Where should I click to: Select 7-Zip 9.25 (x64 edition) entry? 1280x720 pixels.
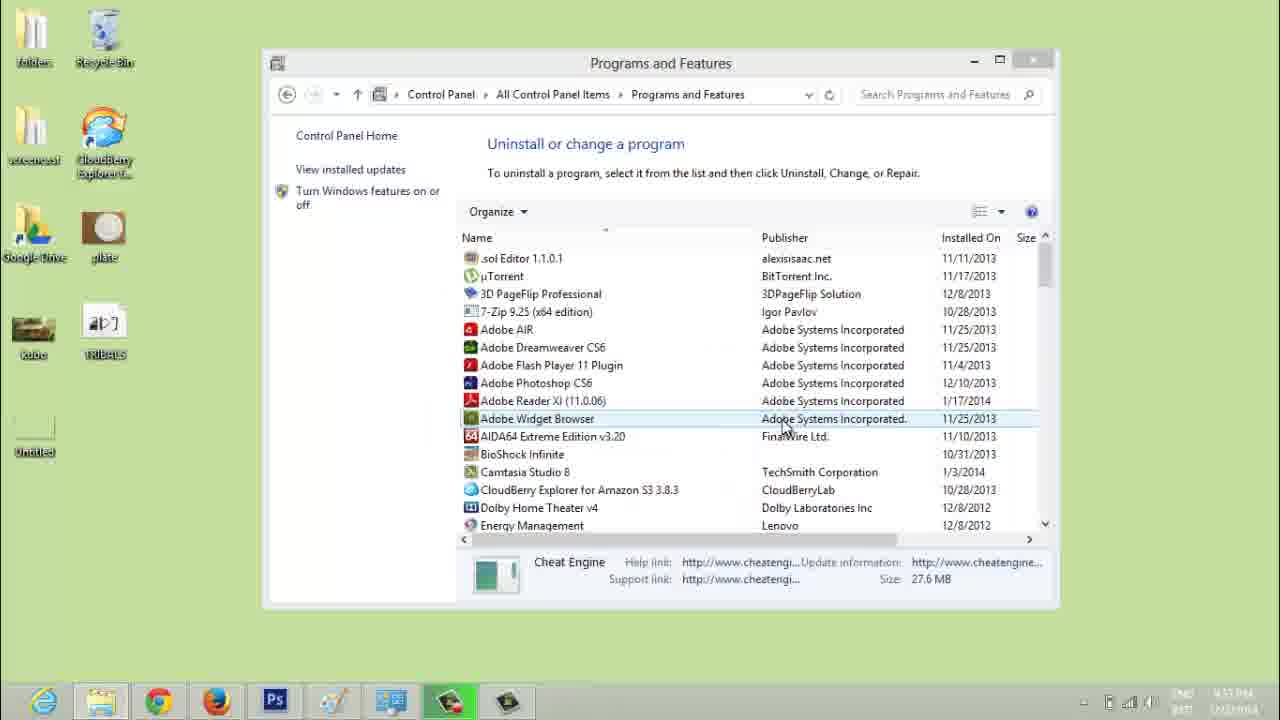click(x=748, y=312)
